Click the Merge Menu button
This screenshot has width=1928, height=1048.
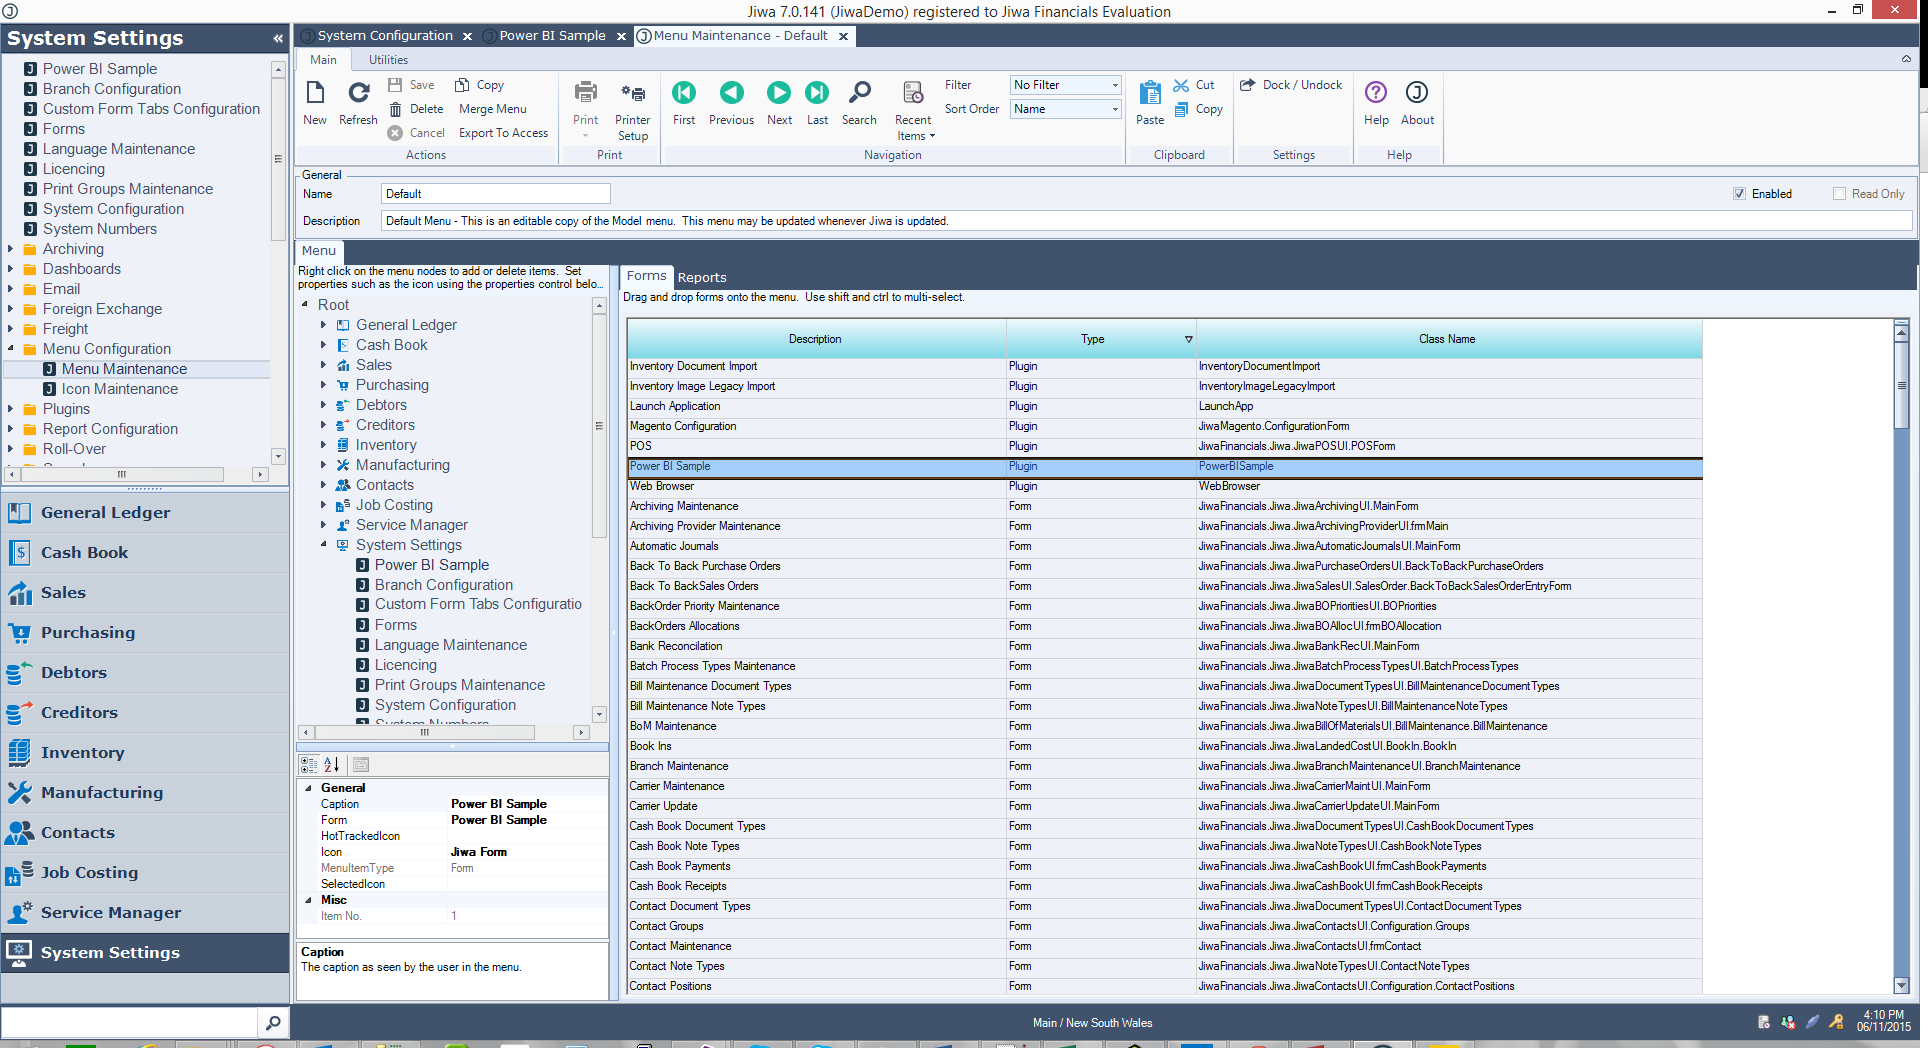pyautogui.click(x=492, y=109)
